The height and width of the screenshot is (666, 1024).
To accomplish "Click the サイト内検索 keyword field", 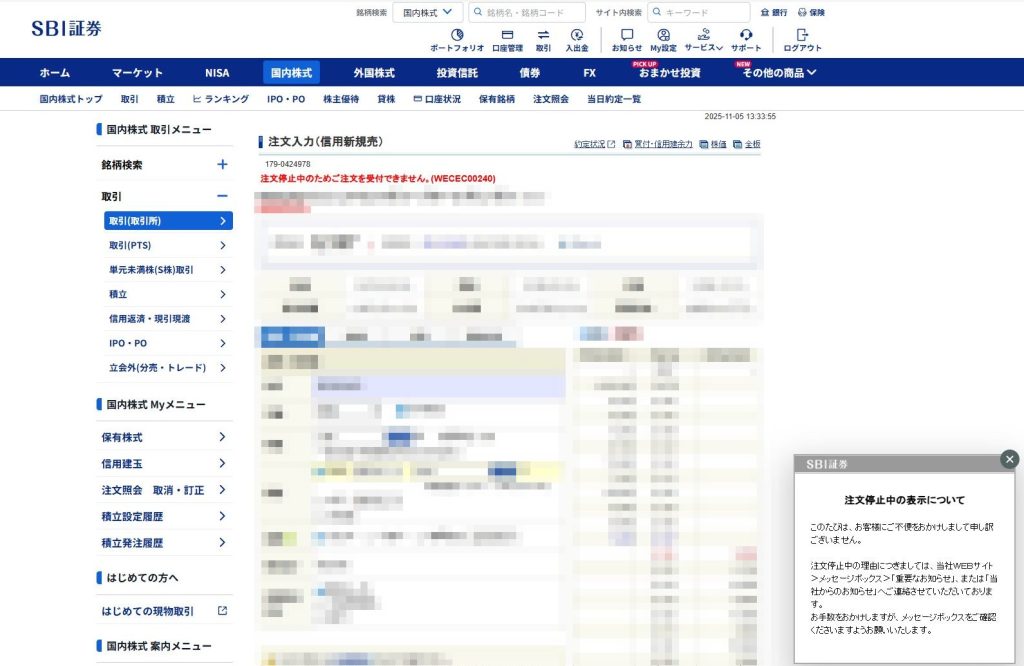I will click(699, 12).
